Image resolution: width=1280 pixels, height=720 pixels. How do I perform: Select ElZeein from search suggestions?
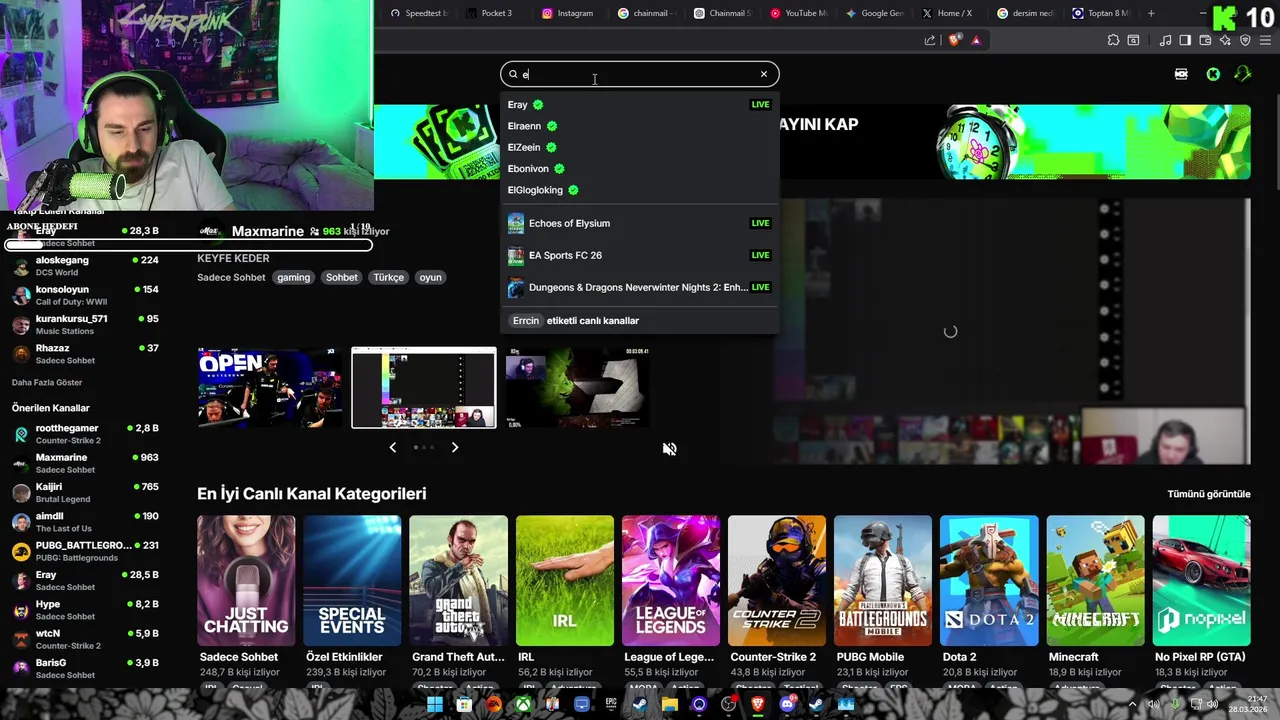tap(639, 147)
